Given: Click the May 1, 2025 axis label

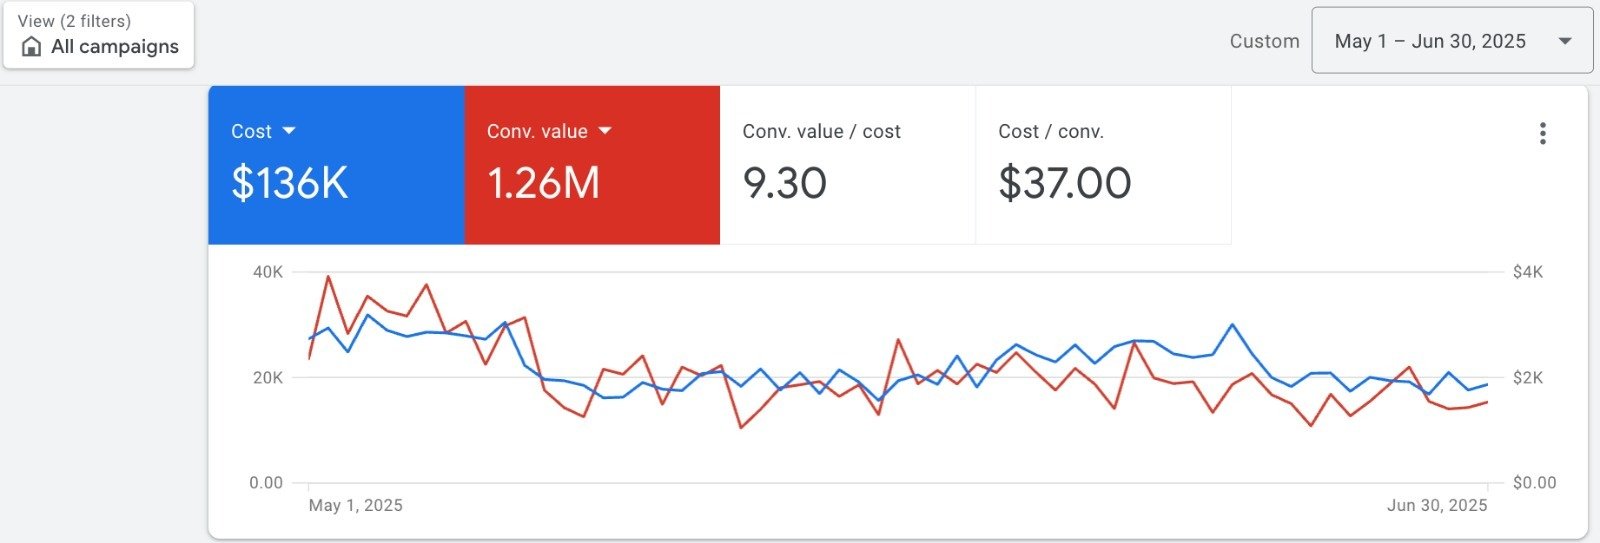Looking at the screenshot, I should point(355,505).
